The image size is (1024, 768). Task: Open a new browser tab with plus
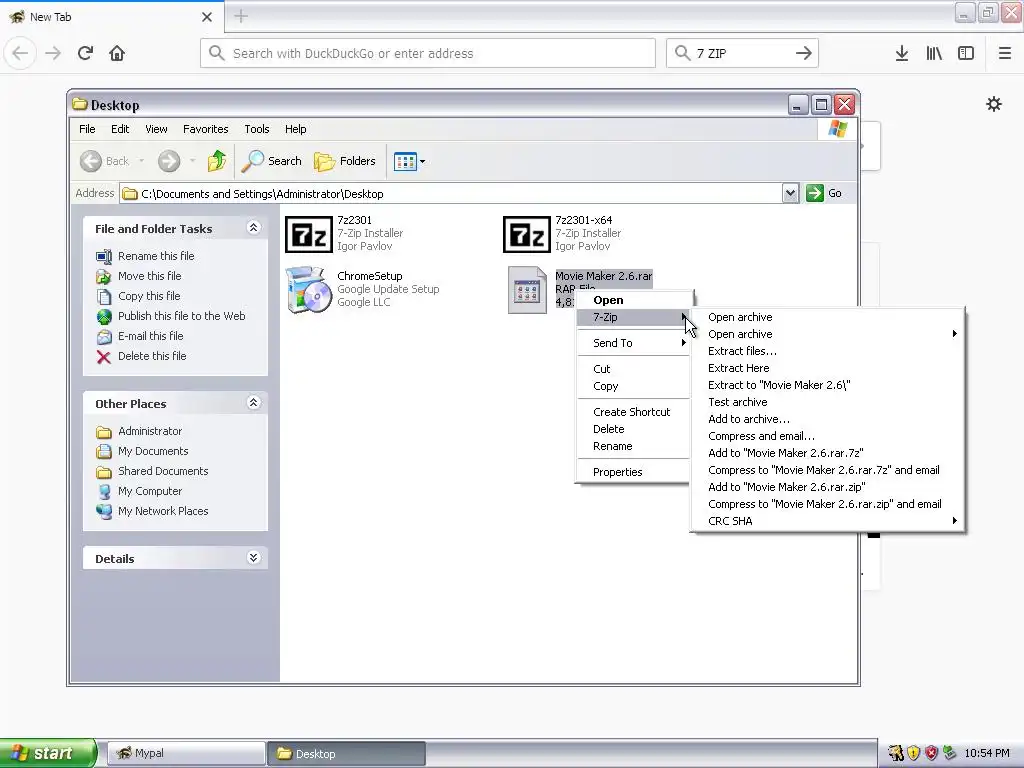(x=241, y=16)
